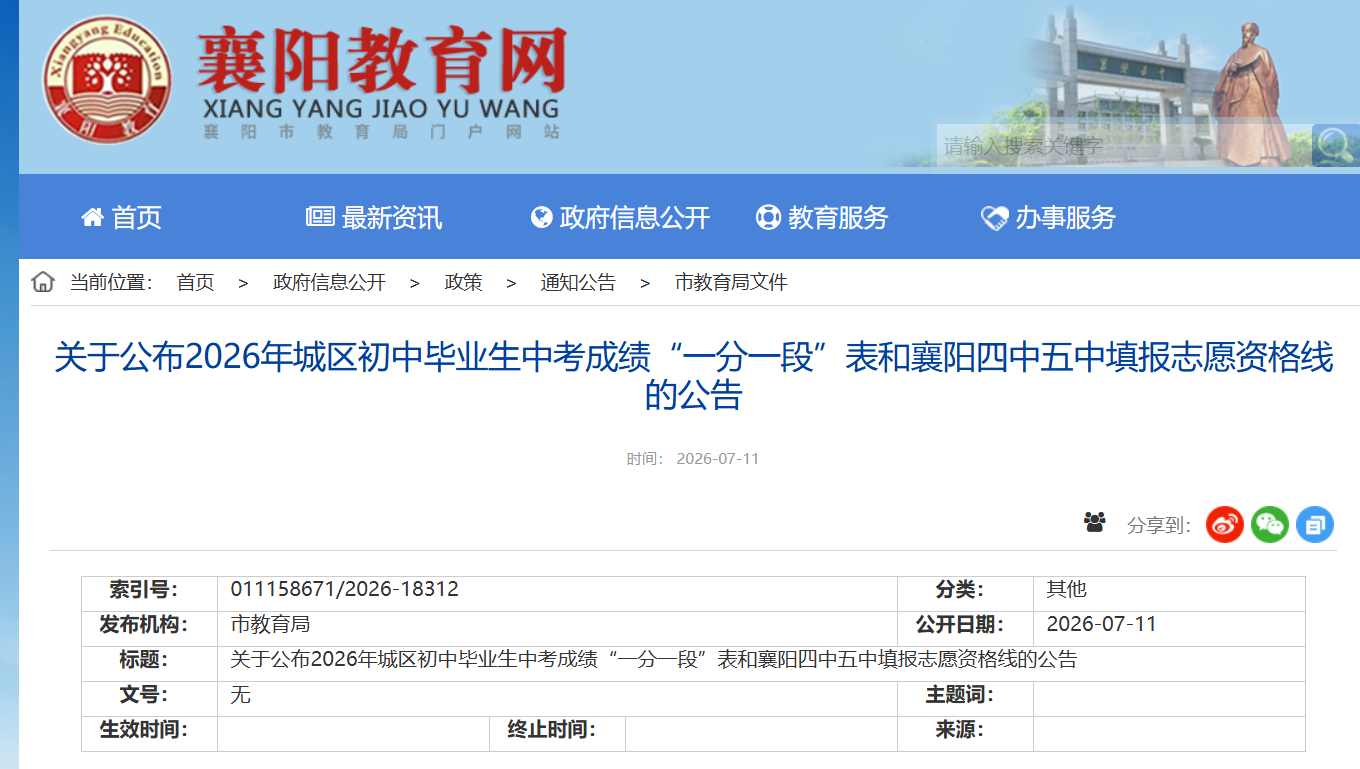Click the search magnifier icon

tap(1335, 145)
